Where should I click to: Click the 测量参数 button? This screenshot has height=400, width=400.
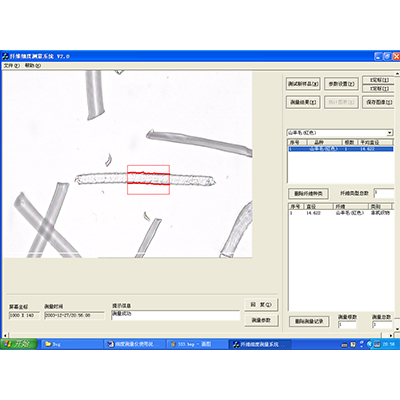pos(261,320)
